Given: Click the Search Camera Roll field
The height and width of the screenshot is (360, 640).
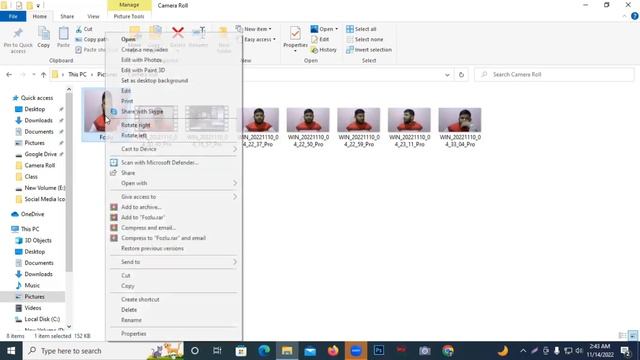Looking at the screenshot, I should [554, 75].
